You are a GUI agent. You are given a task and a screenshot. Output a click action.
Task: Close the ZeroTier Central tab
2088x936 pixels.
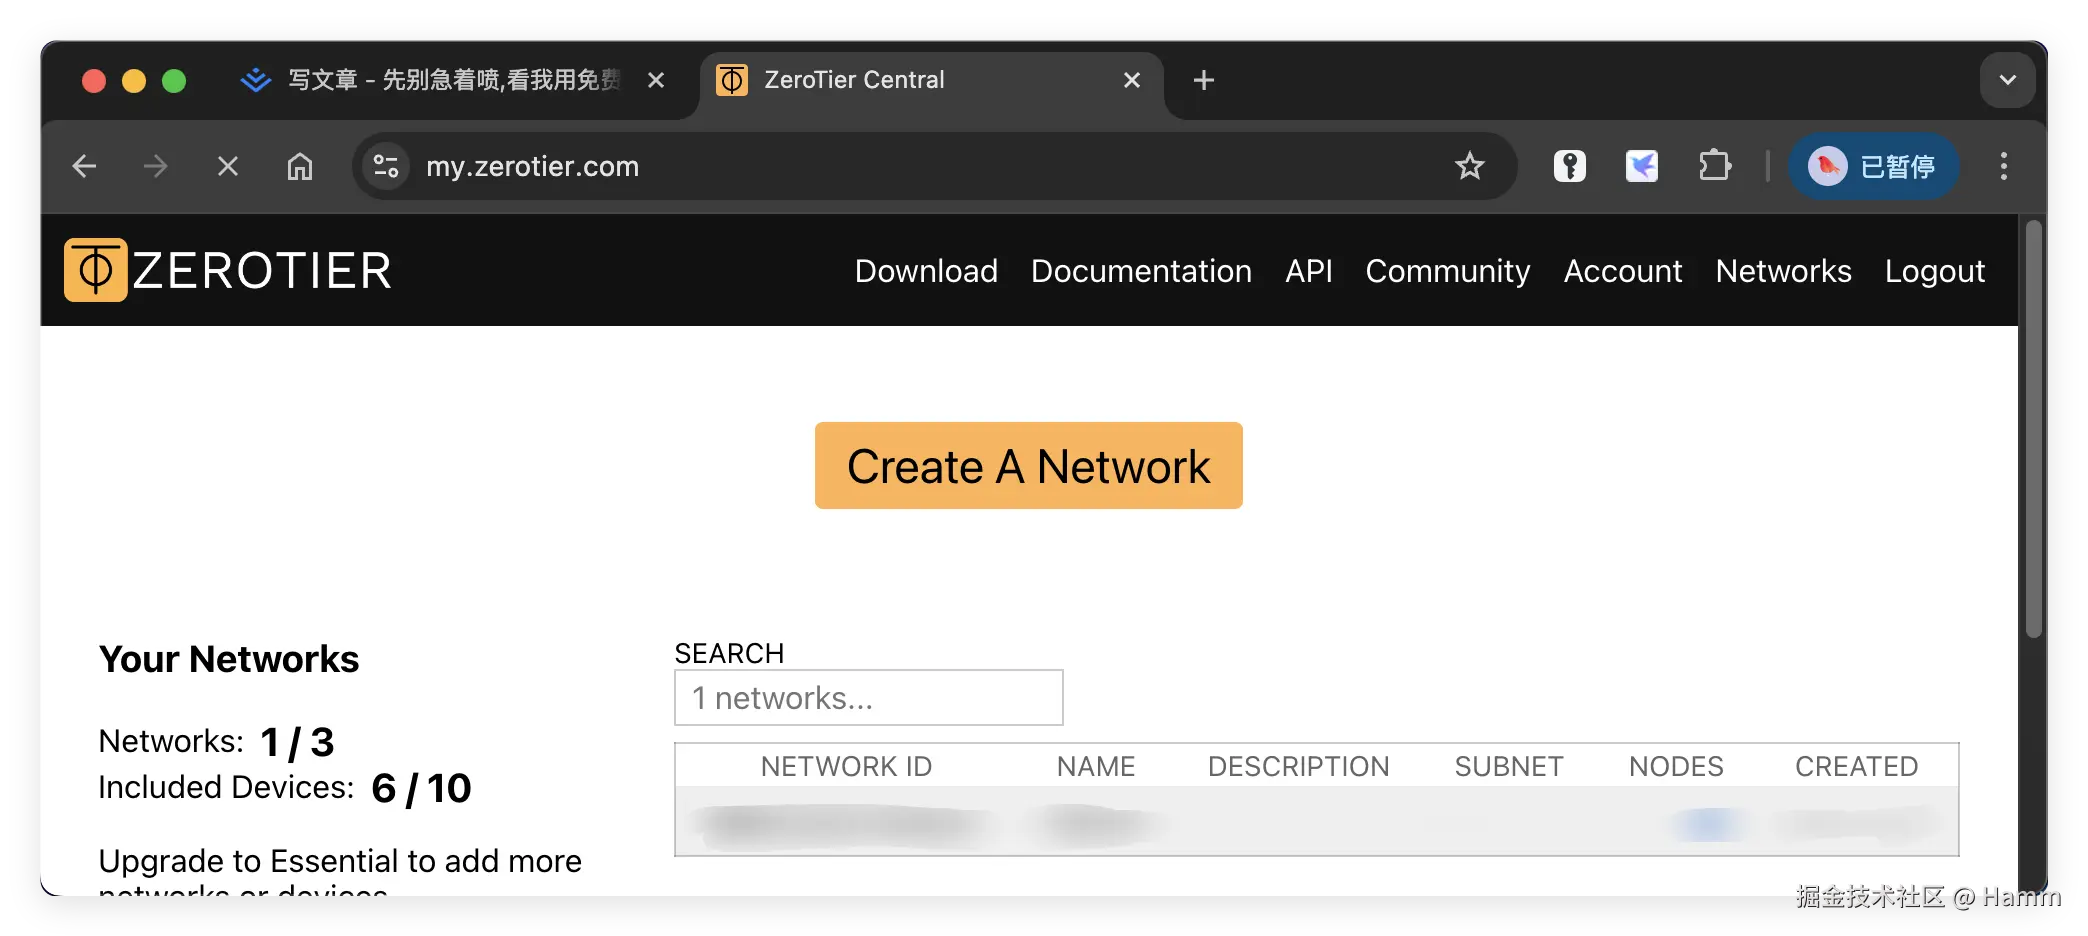[x=1132, y=80]
